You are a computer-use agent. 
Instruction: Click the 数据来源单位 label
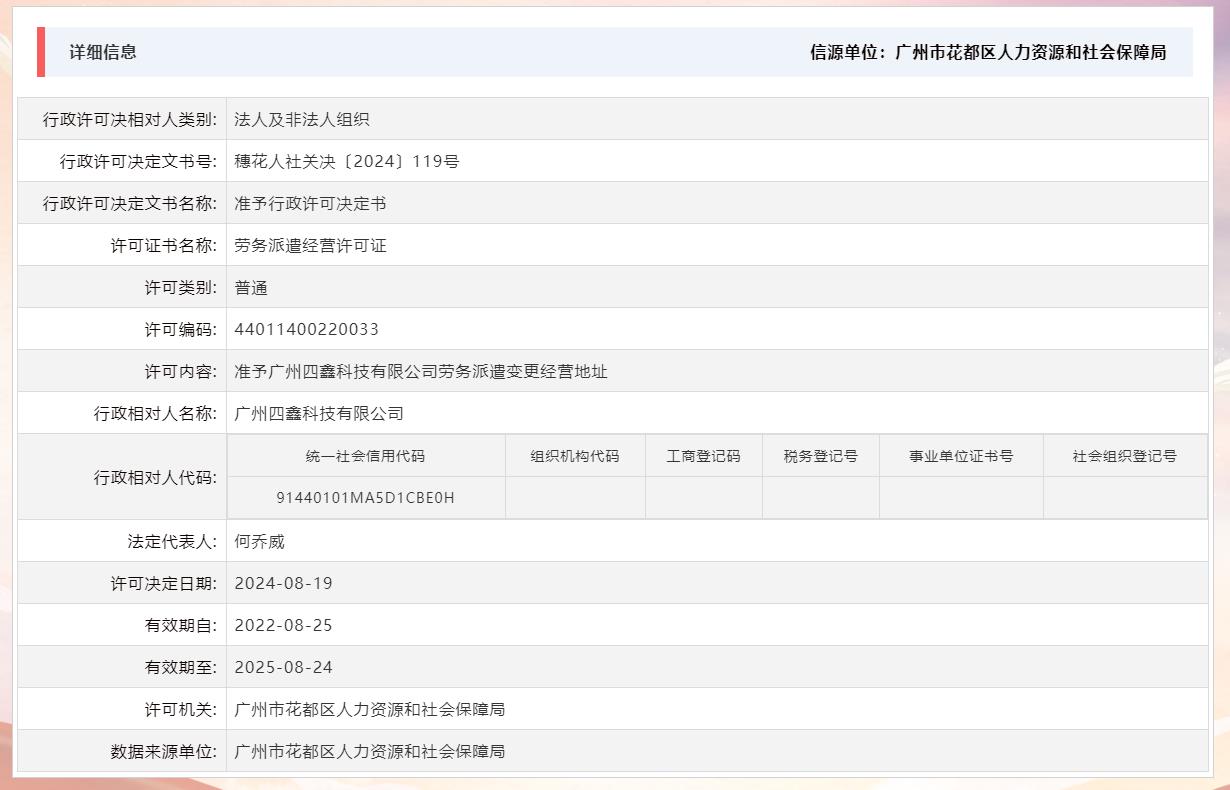[163, 751]
